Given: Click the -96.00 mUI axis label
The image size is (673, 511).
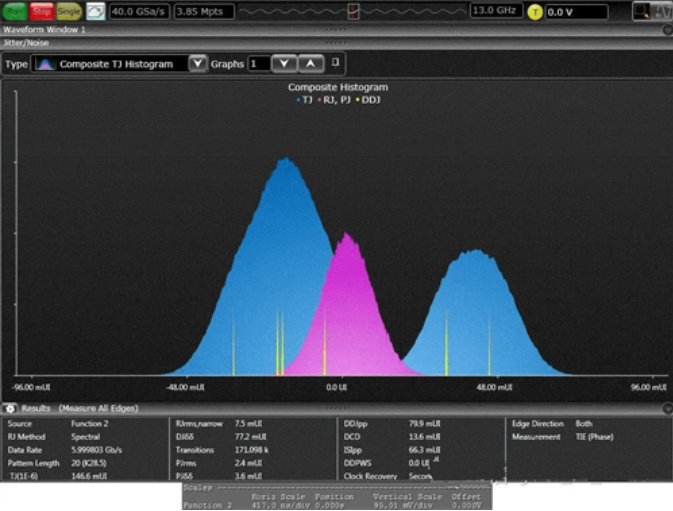Looking at the screenshot, I should point(31,387).
